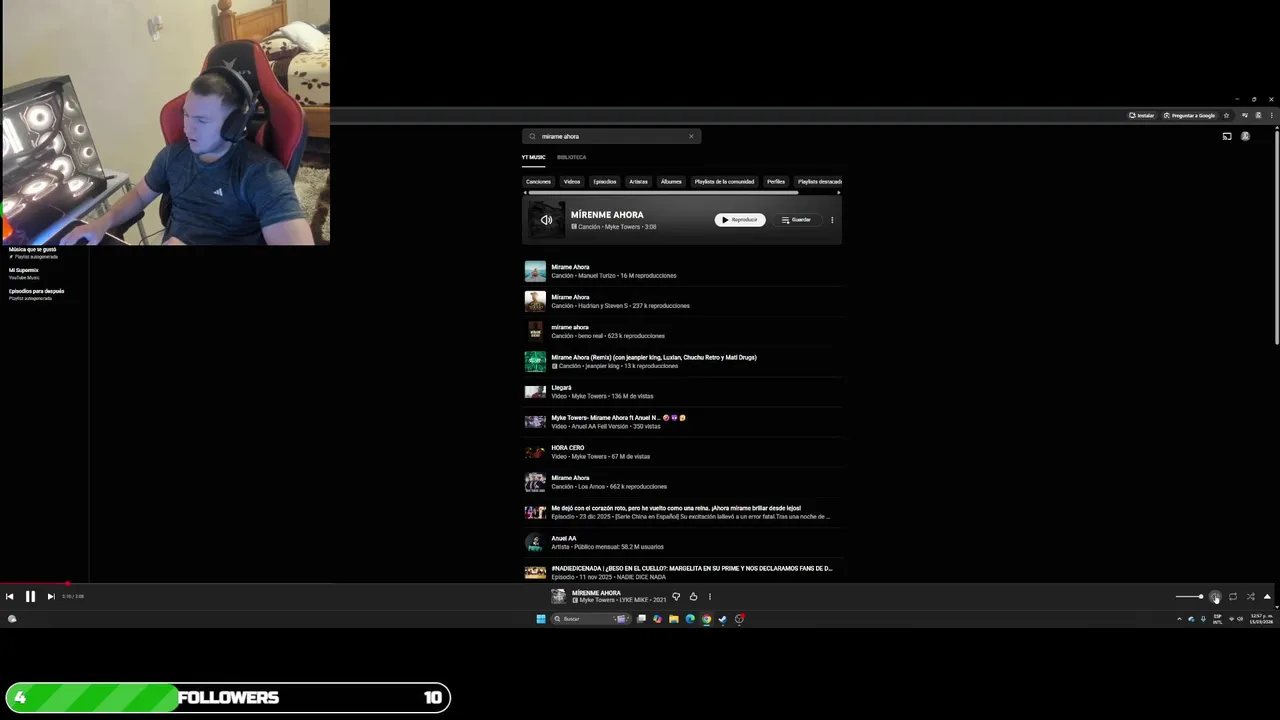Viewport: 1280px width, 720px height.
Task: Open the "Episodios para después" playlist
Action: pos(36,294)
